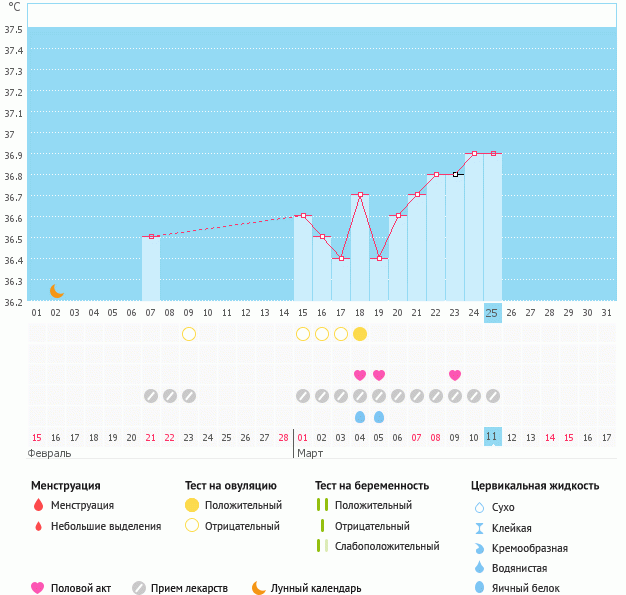Click the 36.7 temperature peak on day 18
The width and height of the screenshot is (626, 595).
click(360, 195)
